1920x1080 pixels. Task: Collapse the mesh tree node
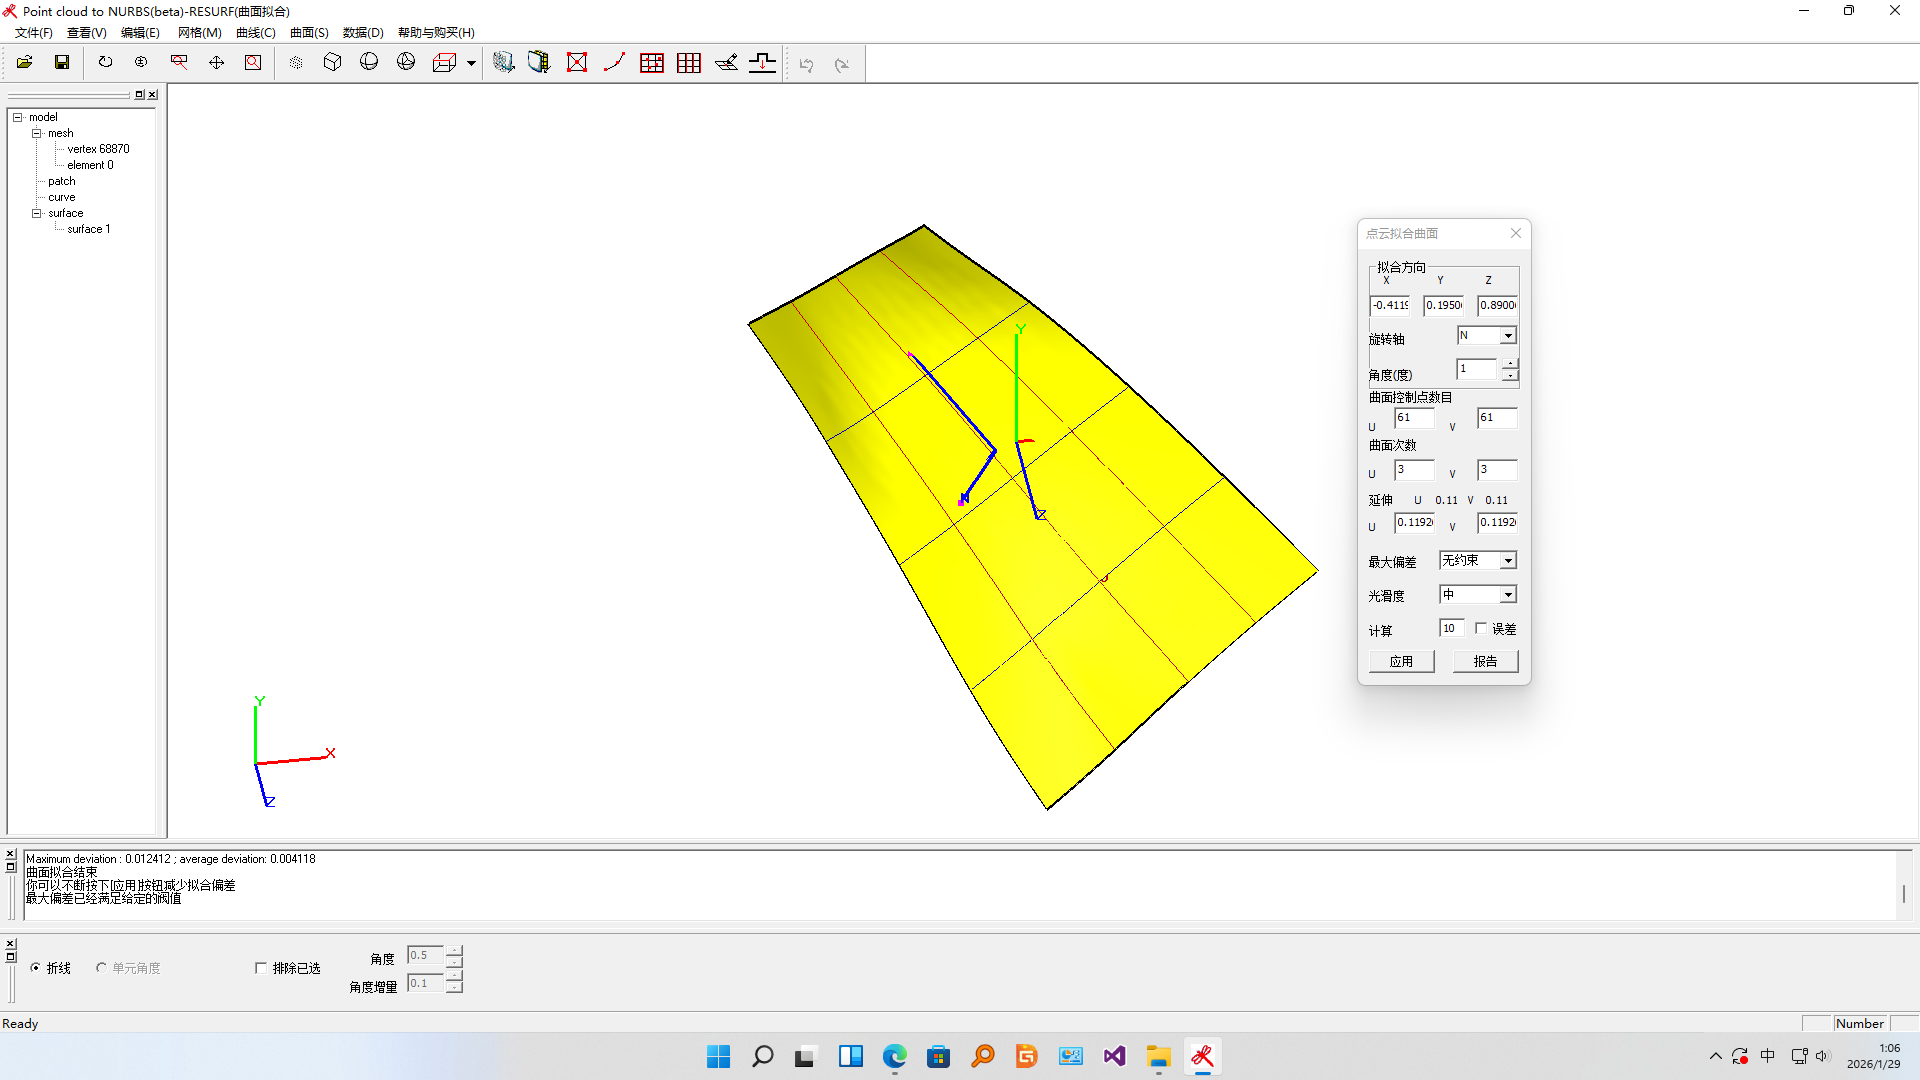click(x=37, y=133)
